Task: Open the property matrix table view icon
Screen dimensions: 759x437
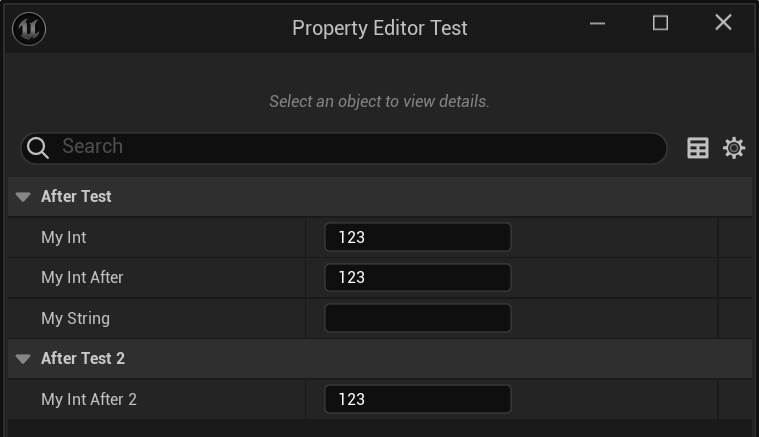Action: coord(698,148)
